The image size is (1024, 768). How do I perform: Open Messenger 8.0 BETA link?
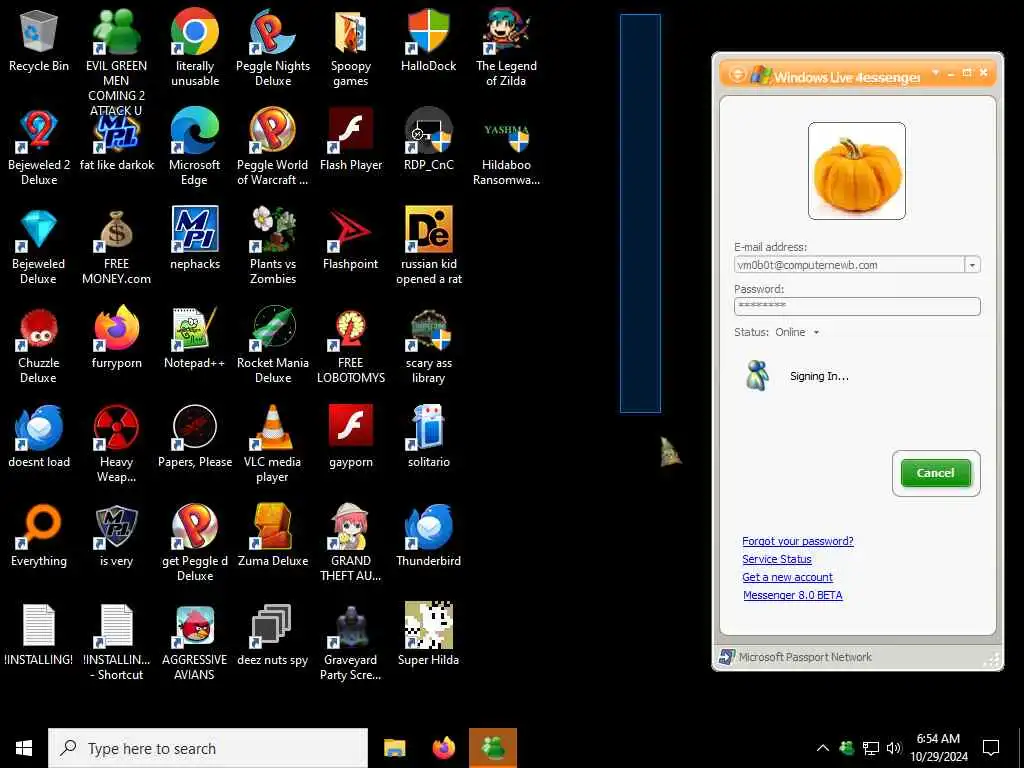[793, 595]
